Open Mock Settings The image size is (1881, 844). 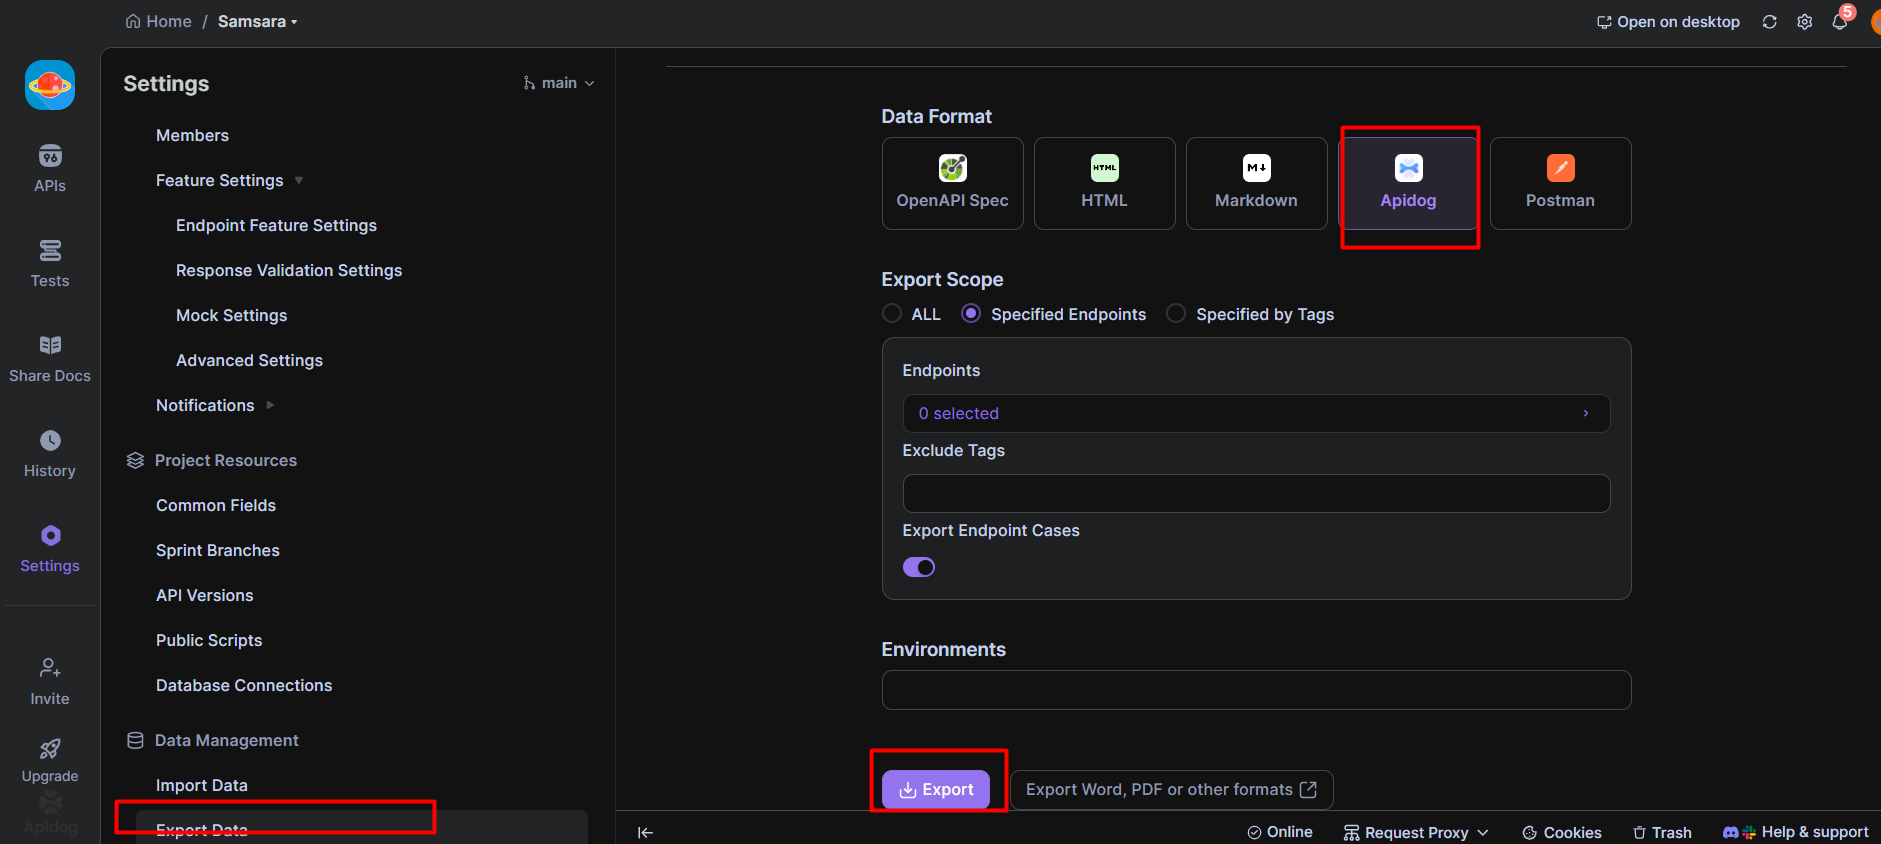[231, 315]
